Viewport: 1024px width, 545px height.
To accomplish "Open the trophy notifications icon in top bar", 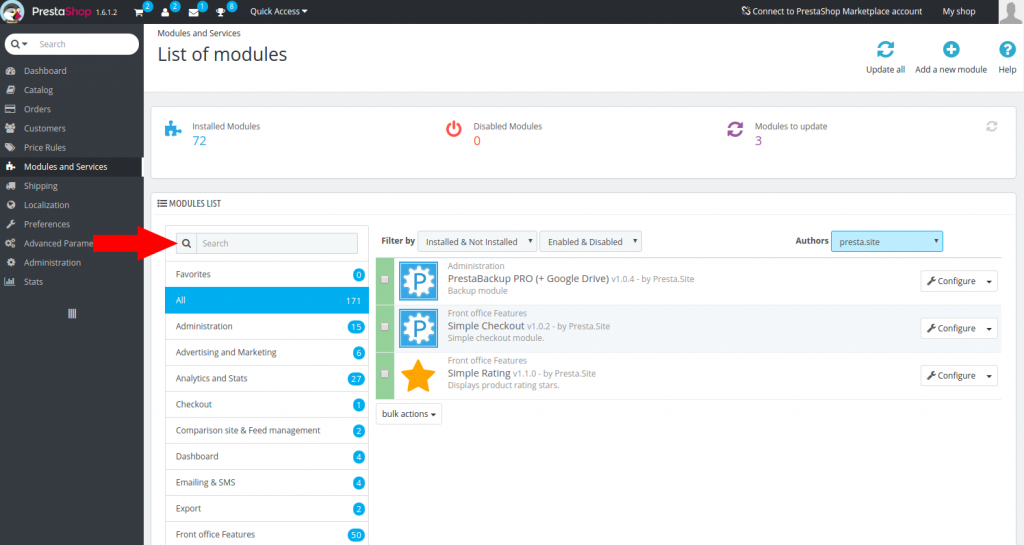I will click(221, 12).
